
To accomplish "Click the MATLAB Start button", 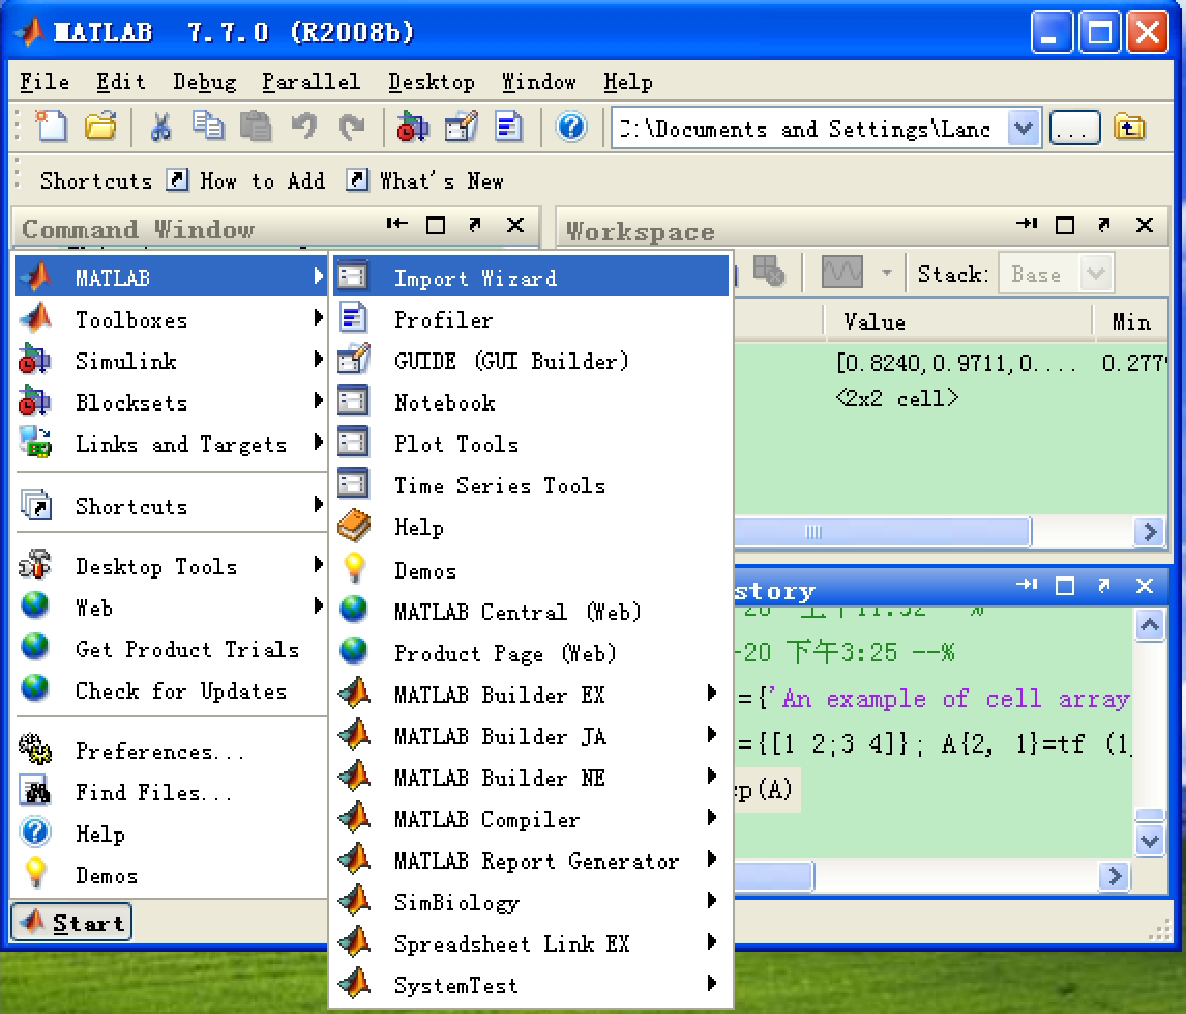I will point(72,922).
